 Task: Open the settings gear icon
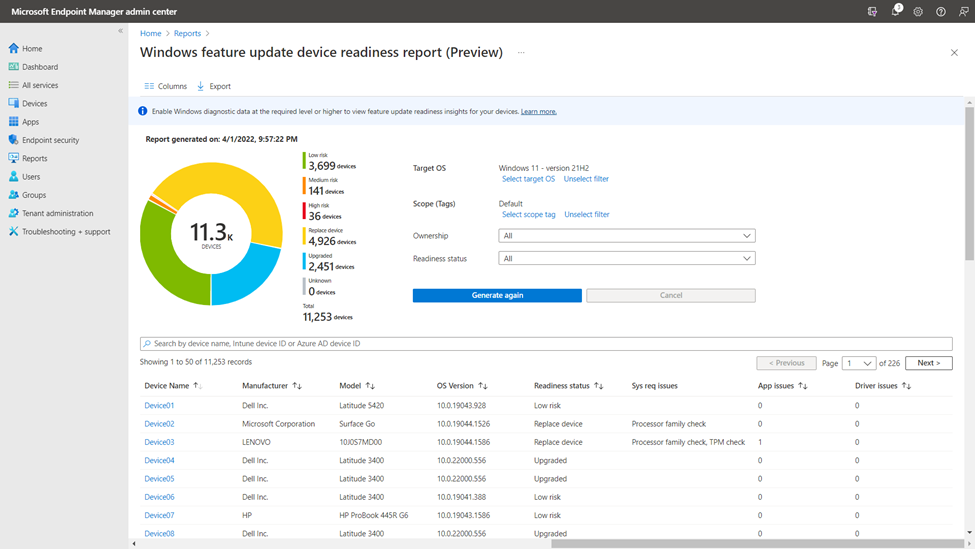click(x=918, y=12)
